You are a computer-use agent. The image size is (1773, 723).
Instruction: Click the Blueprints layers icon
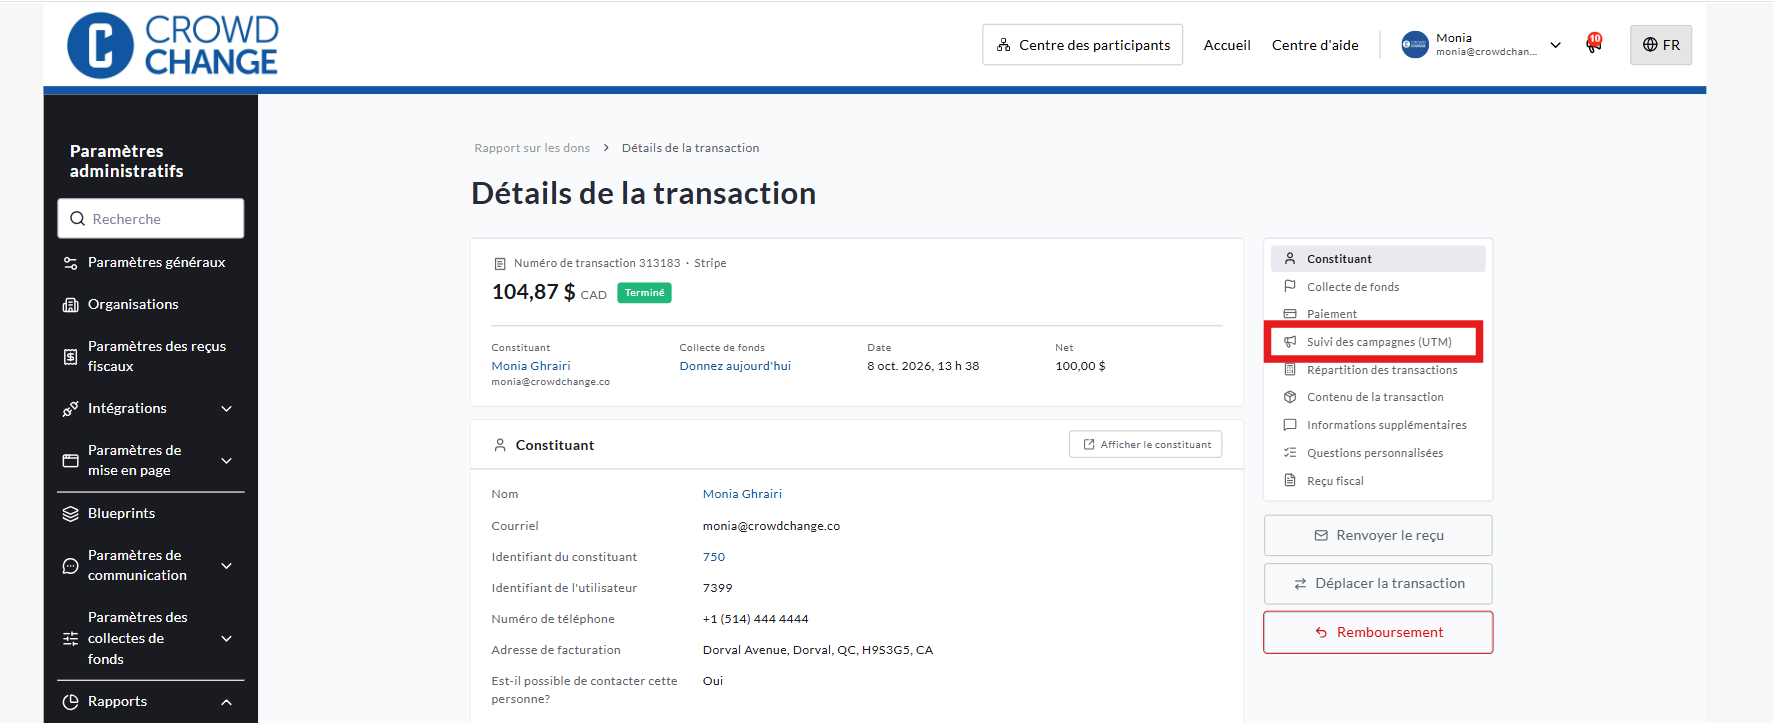coord(71,514)
